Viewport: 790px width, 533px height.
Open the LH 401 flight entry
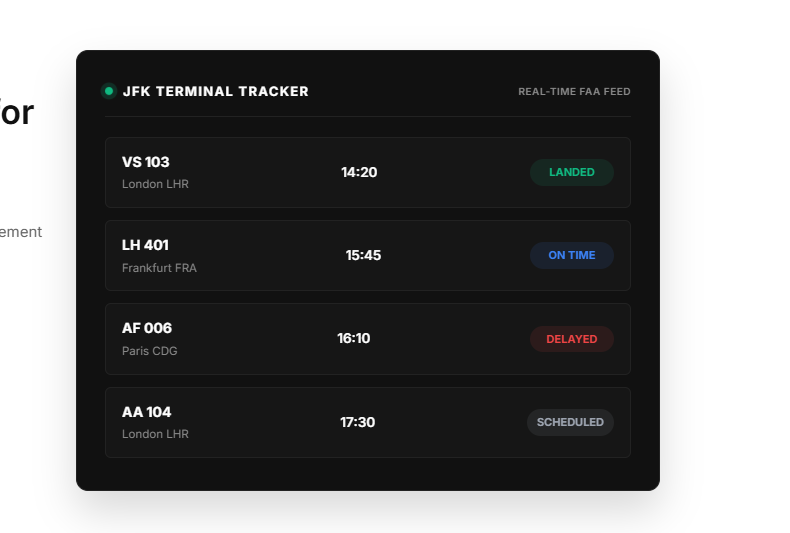point(368,255)
